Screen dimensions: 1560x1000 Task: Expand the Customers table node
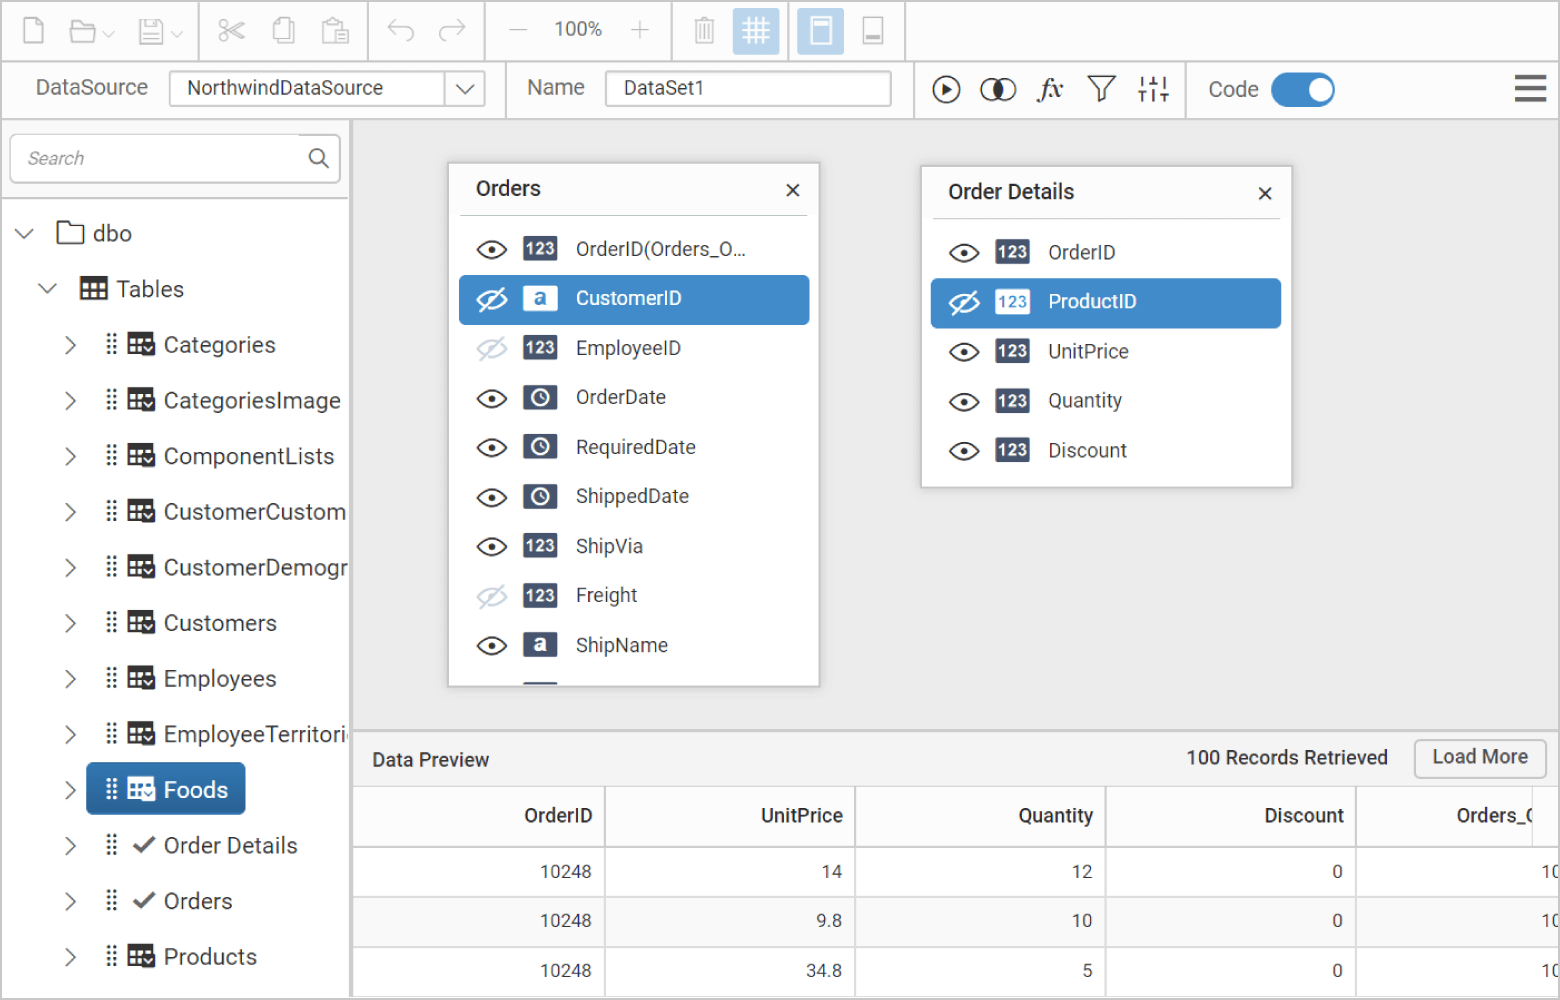click(70, 622)
